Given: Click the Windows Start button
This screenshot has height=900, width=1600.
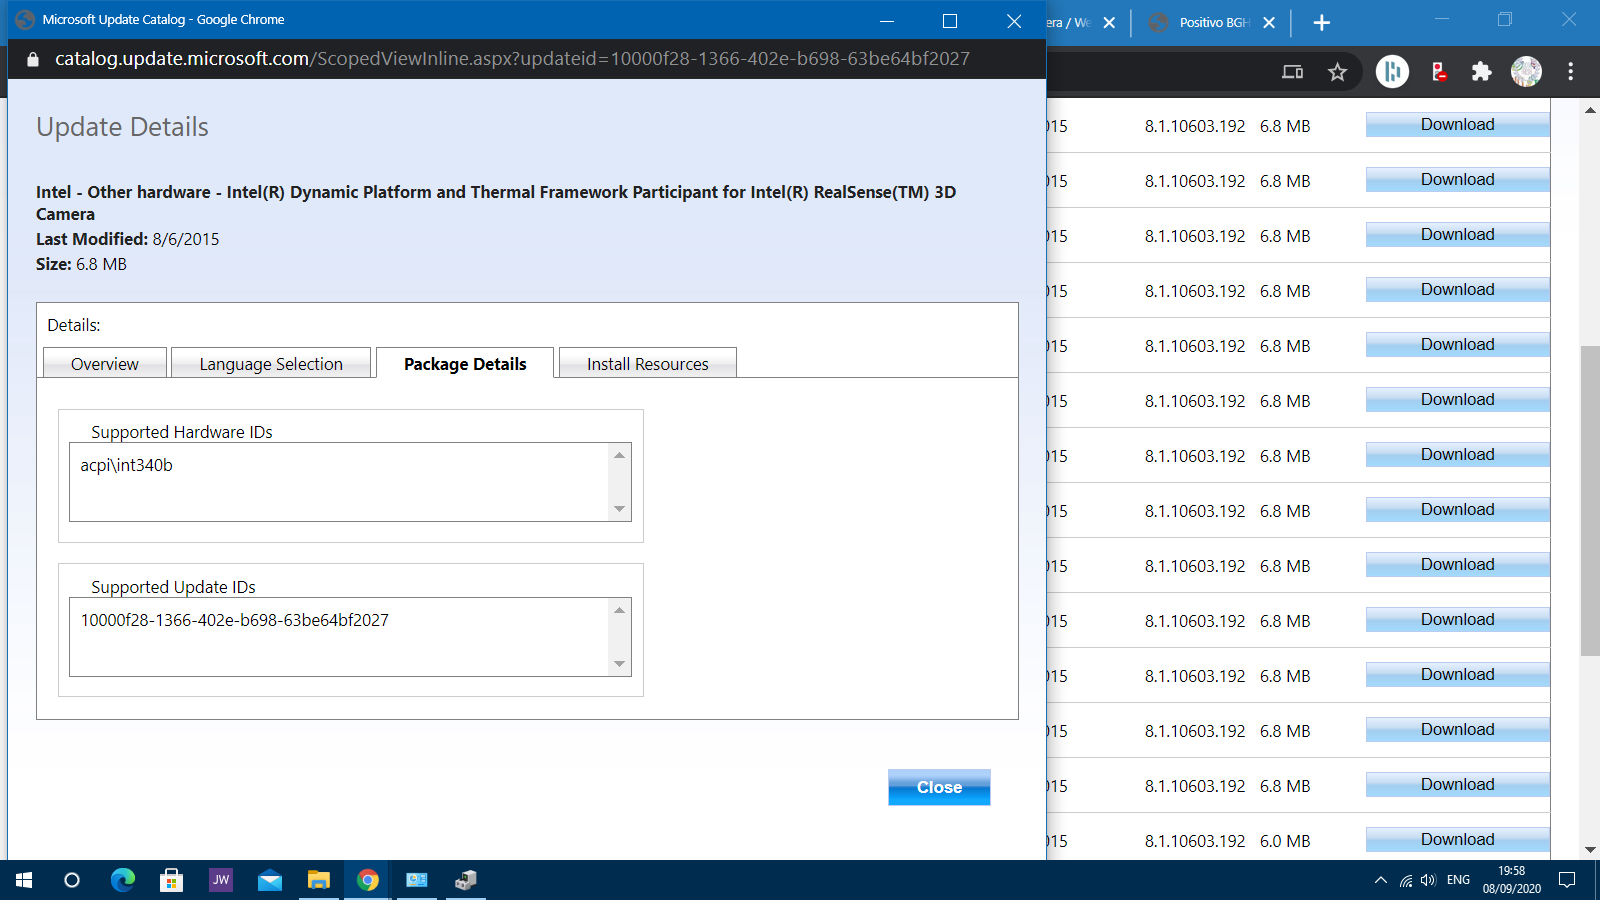Looking at the screenshot, I should 24,880.
